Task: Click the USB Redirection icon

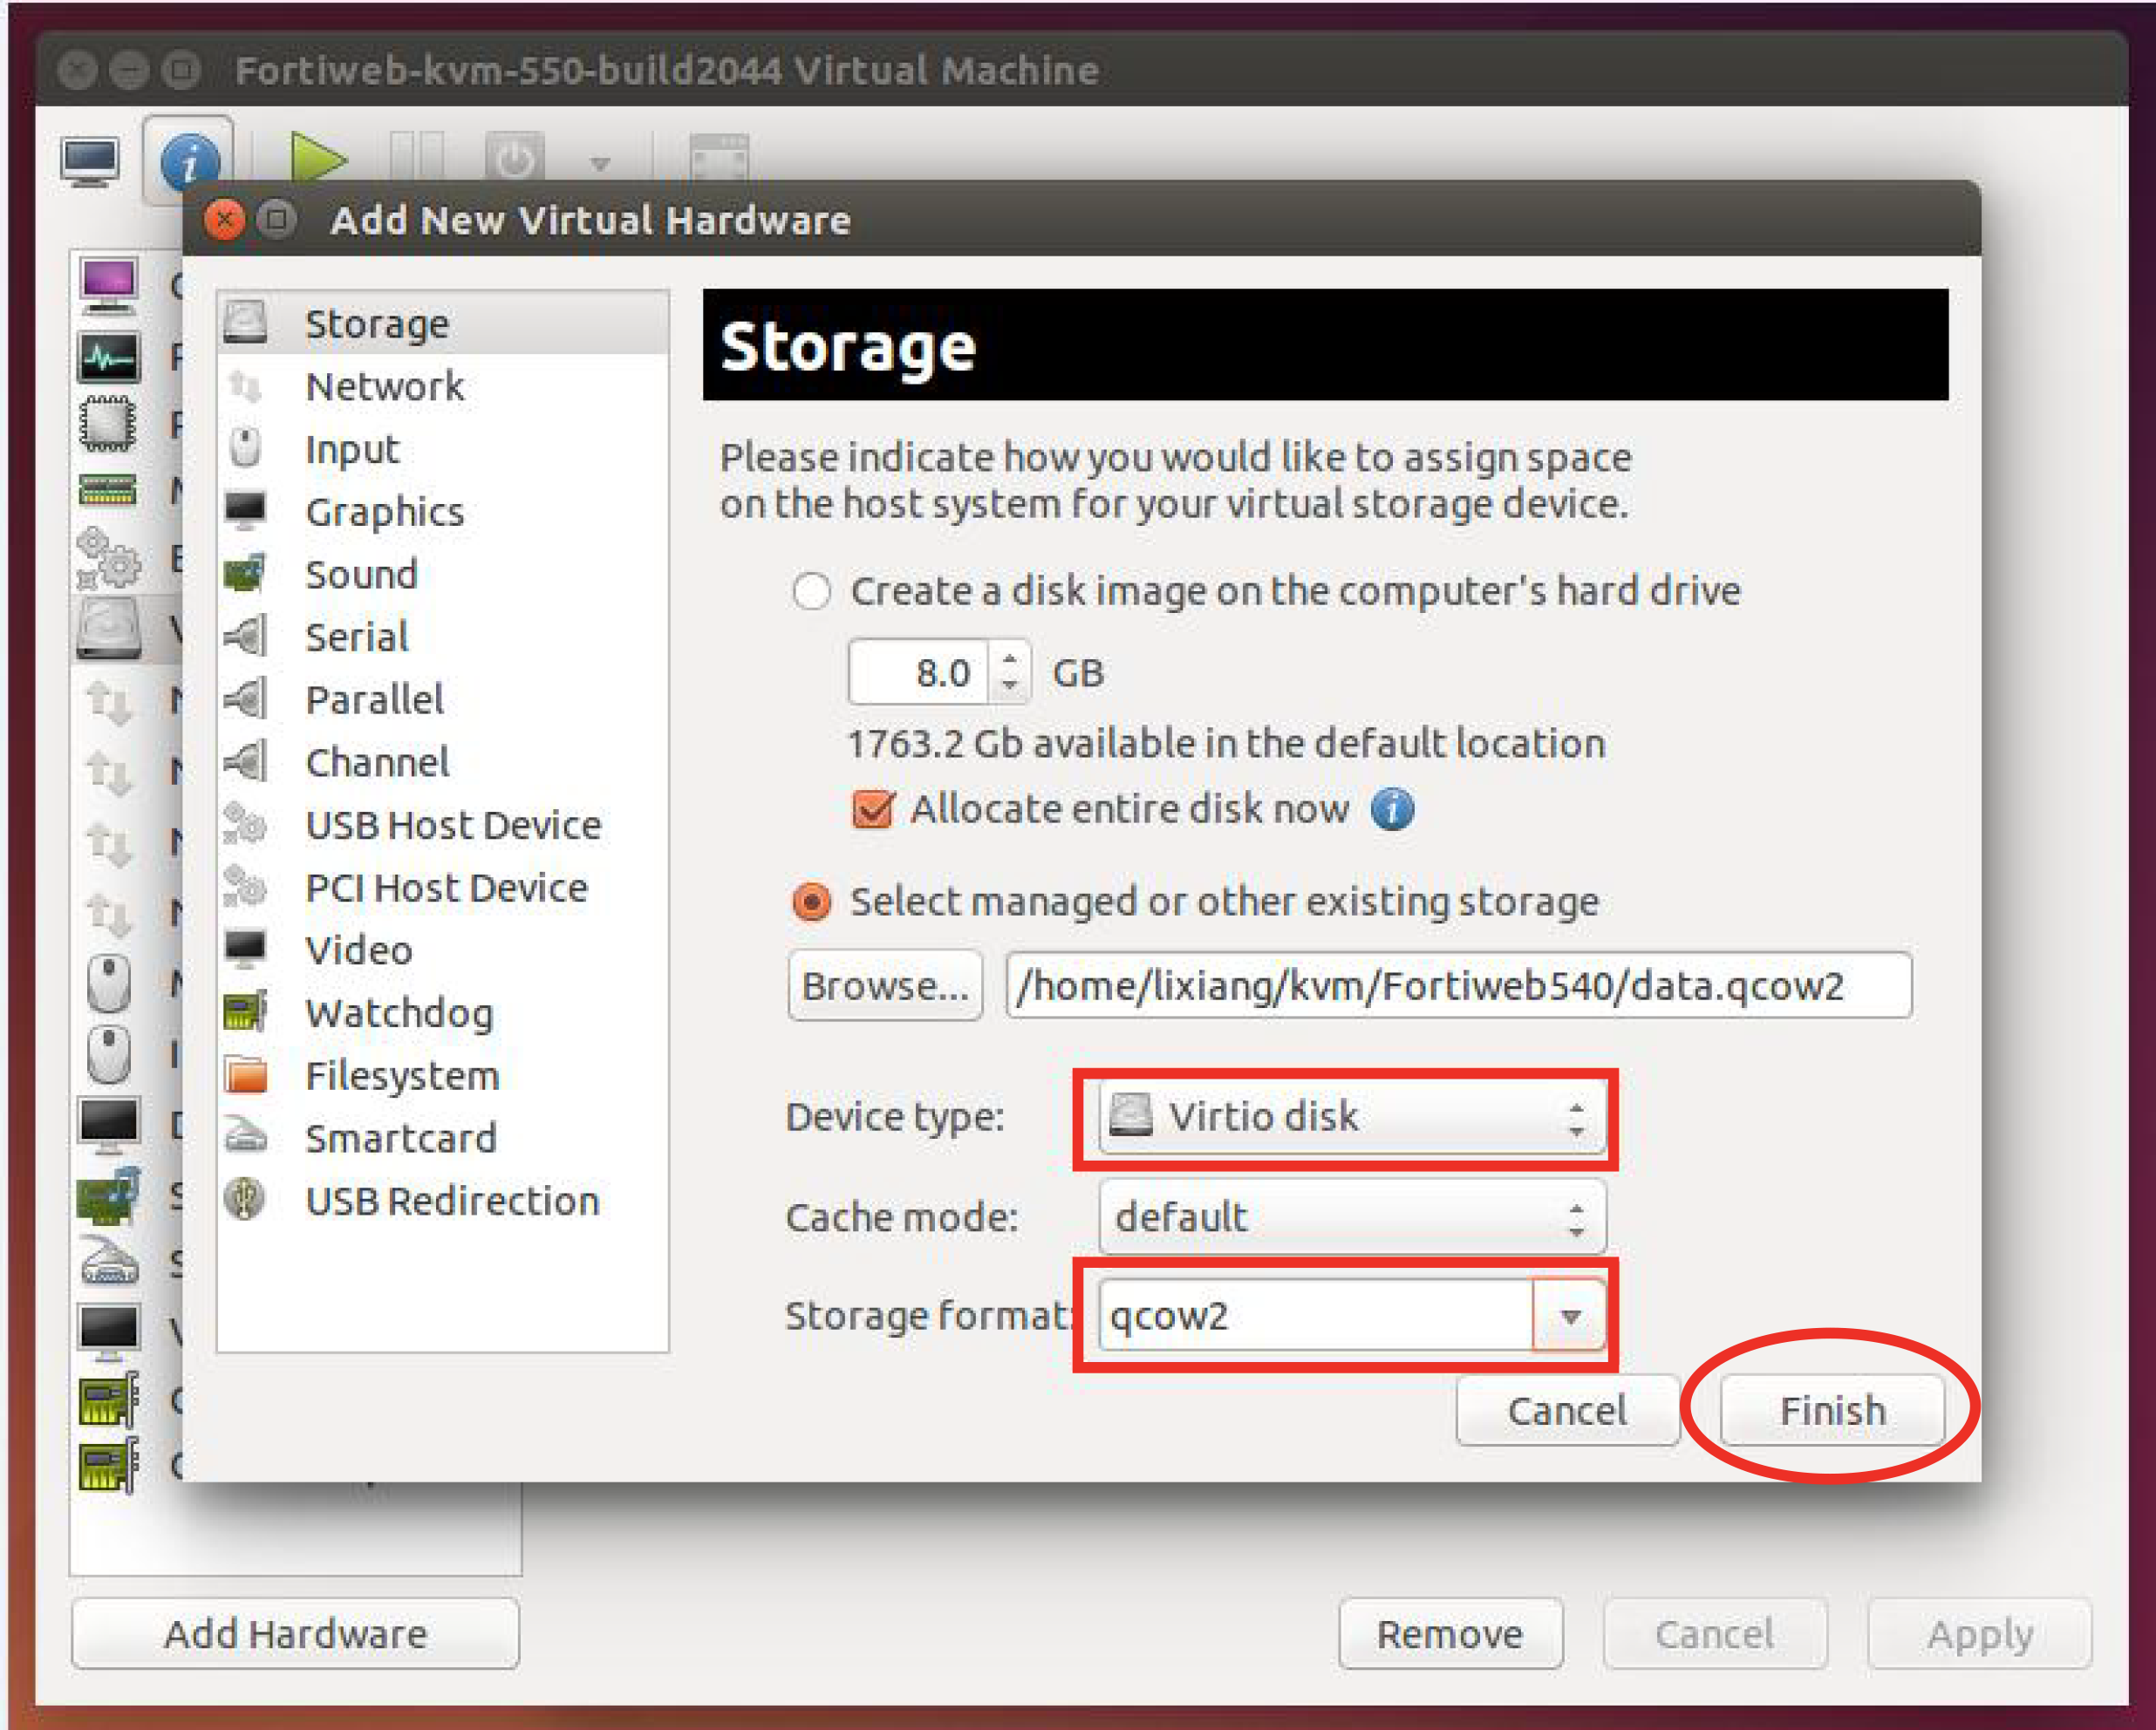Action: [246, 1199]
